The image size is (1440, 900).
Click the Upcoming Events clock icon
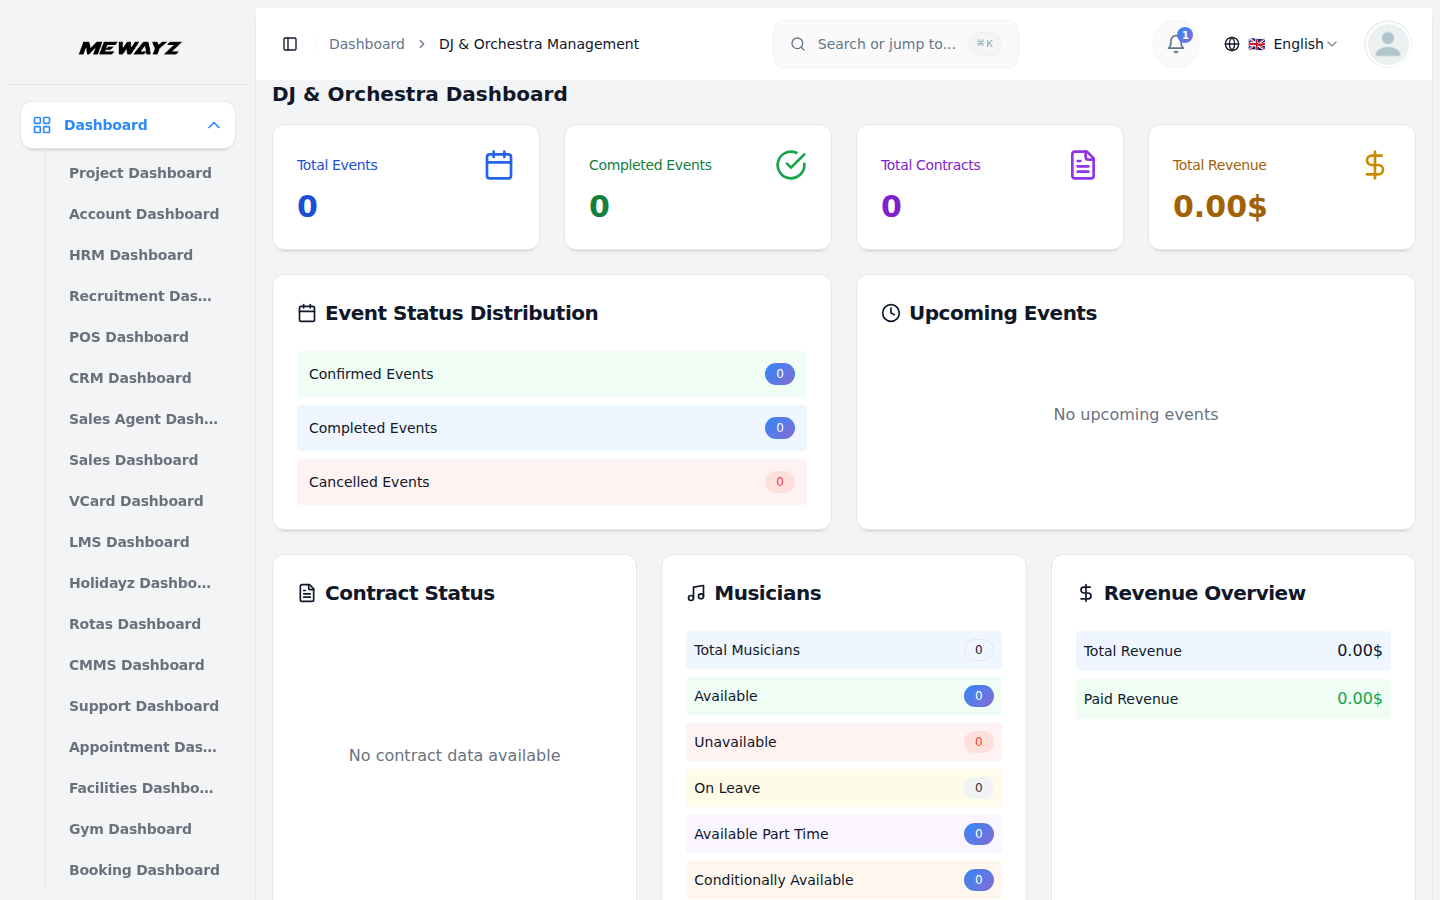click(x=891, y=313)
